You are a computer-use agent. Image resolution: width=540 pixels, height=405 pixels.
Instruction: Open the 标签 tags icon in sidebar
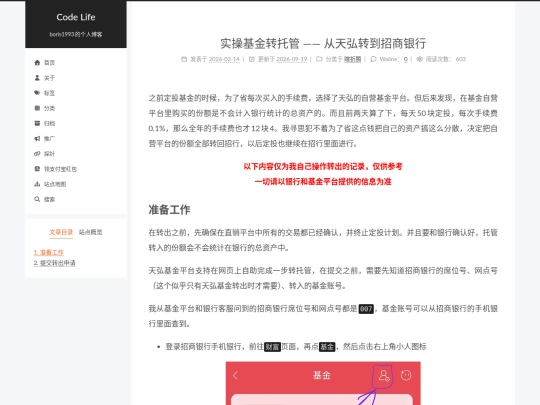37,93
